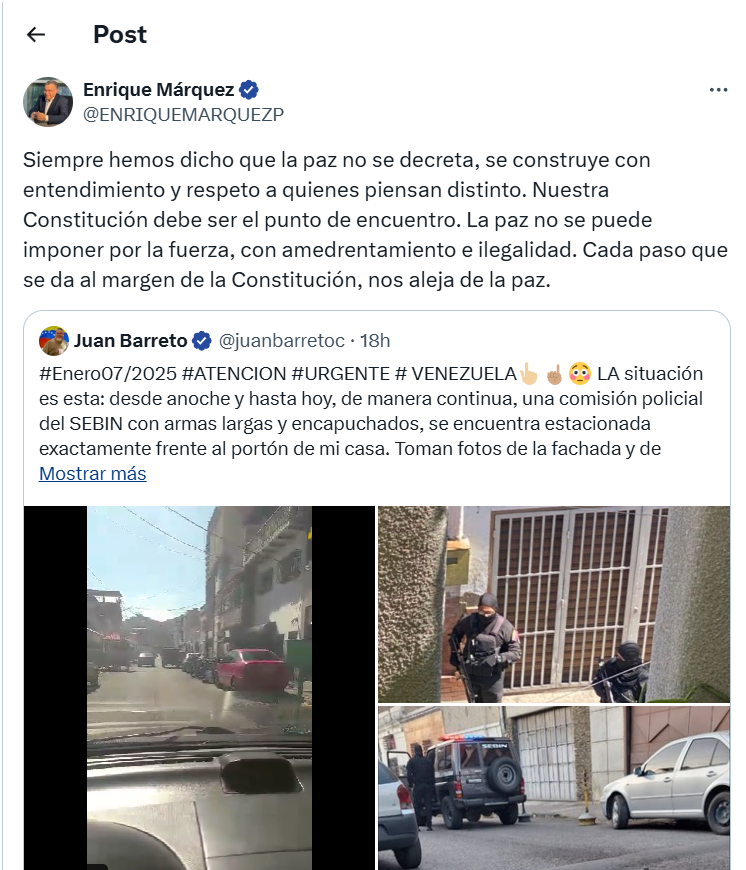Viewport: 746px width, 870px height.
Task: Open the 18h timestamp of quoted post
Action: (x=375, y=341)
